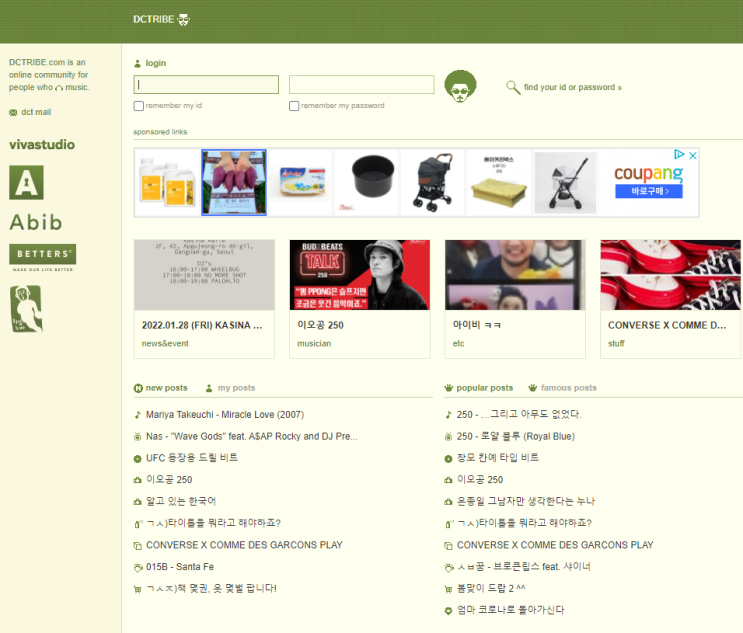Open the Abib 'A' logo banner
This screenshot has width=743, height=633.
coord(27,182)
